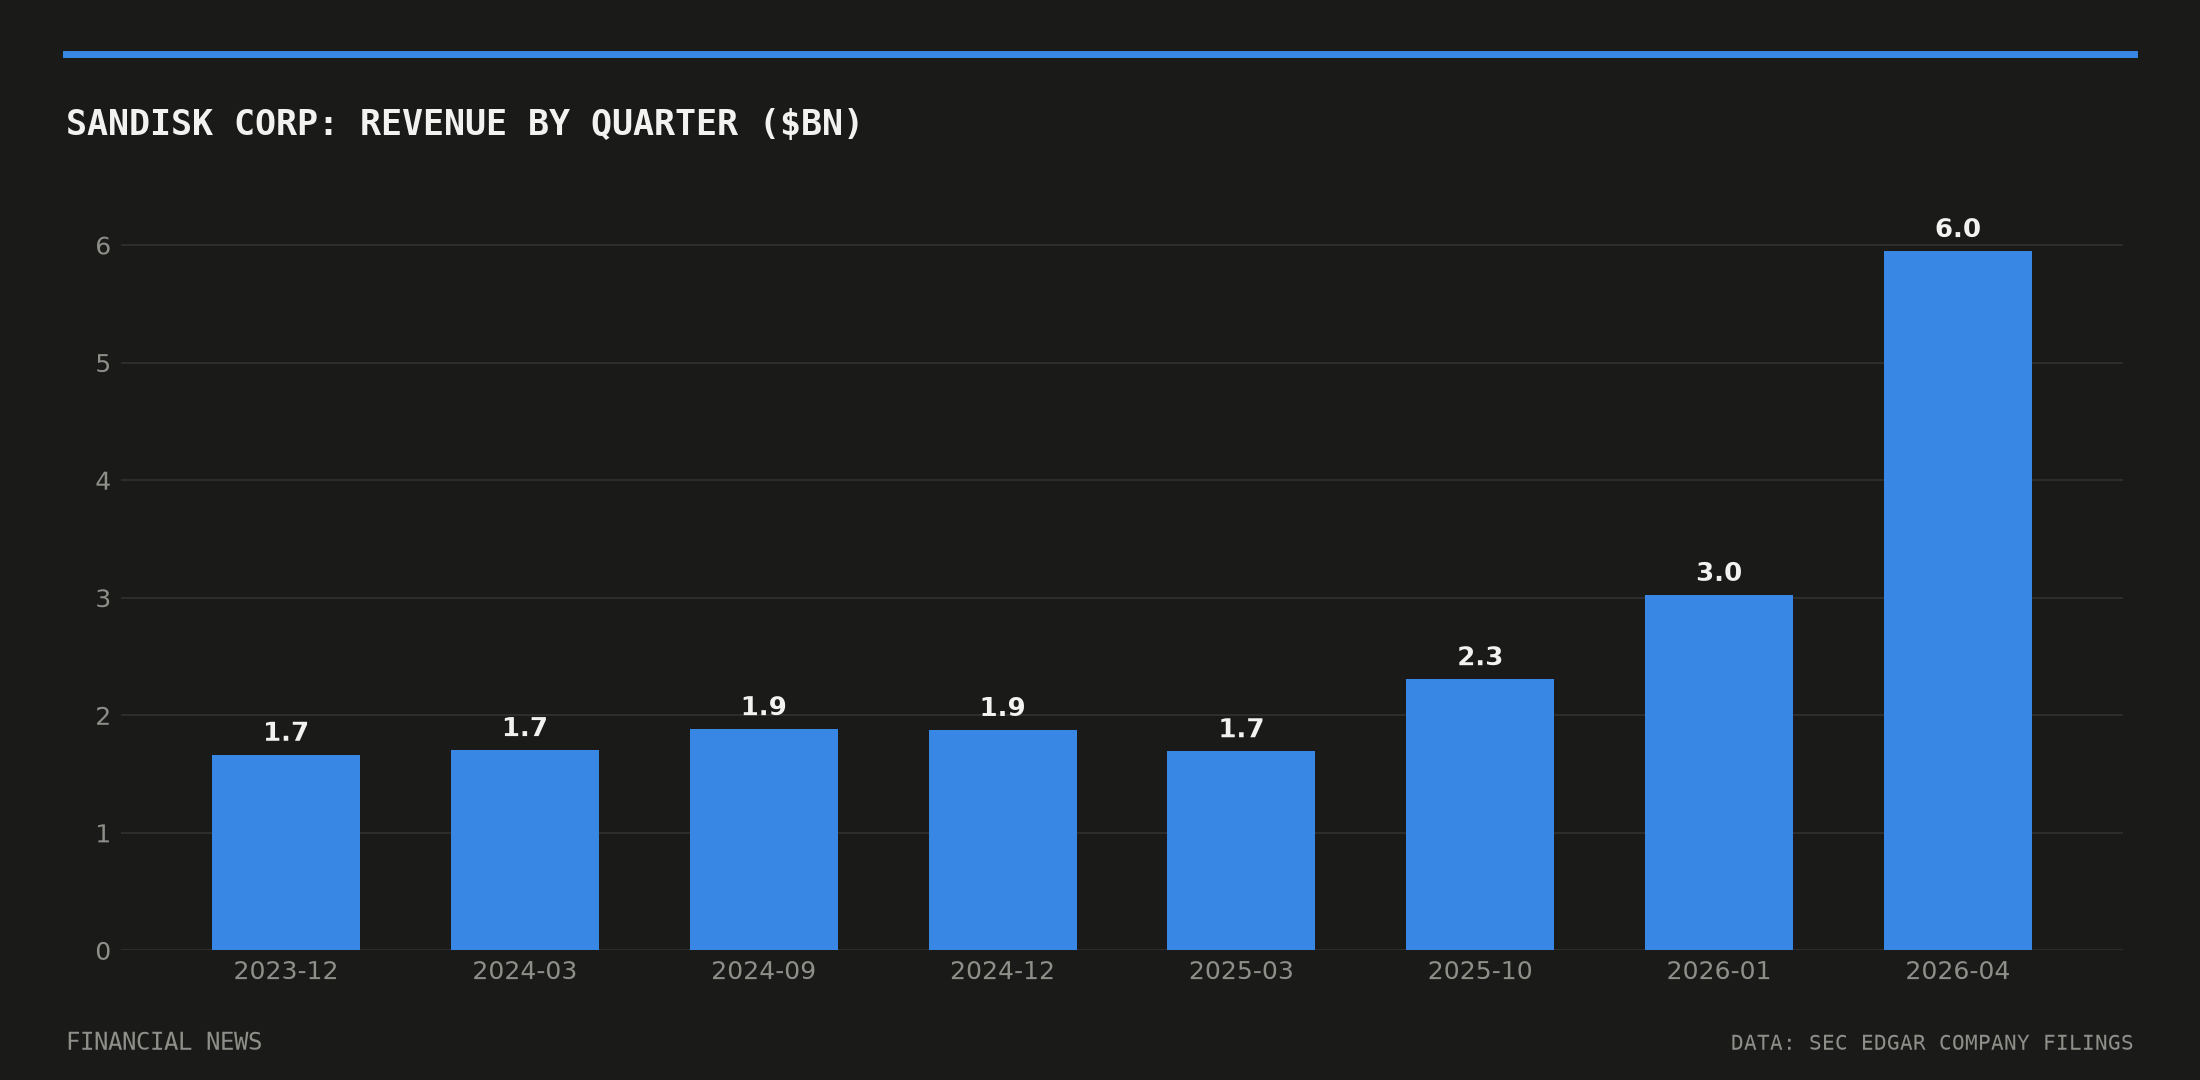Select the 2023-12 revenue bar

point(286,852)
